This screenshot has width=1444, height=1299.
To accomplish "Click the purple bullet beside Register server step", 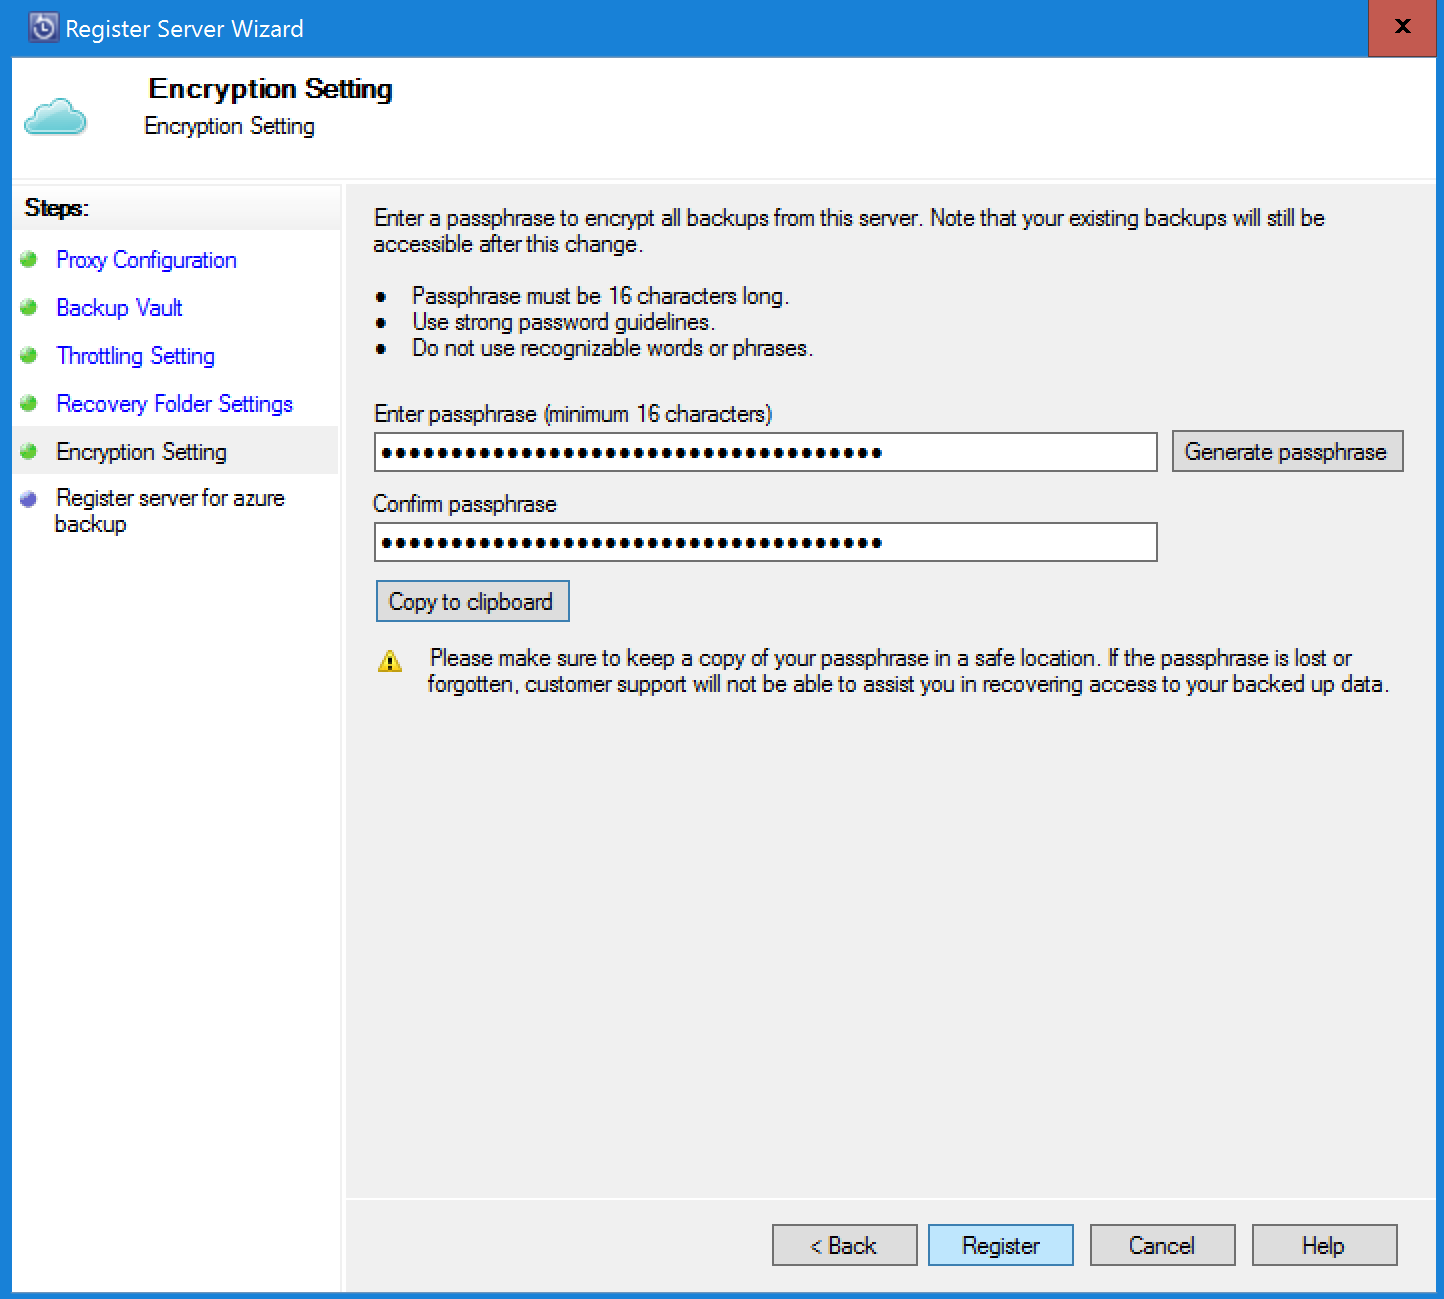I will pos(29,499).
